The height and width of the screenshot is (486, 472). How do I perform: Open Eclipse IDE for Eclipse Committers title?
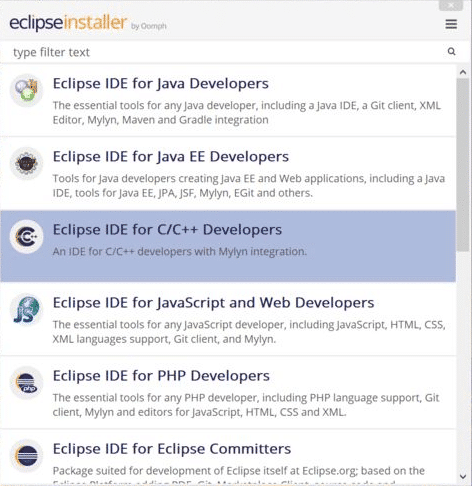point(172,449)
